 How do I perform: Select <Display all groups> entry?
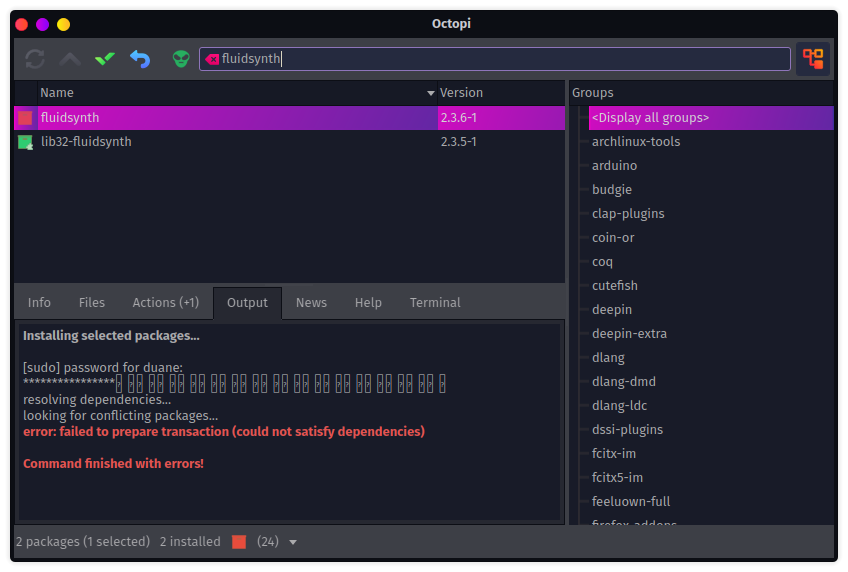click(x=711, y=118)
